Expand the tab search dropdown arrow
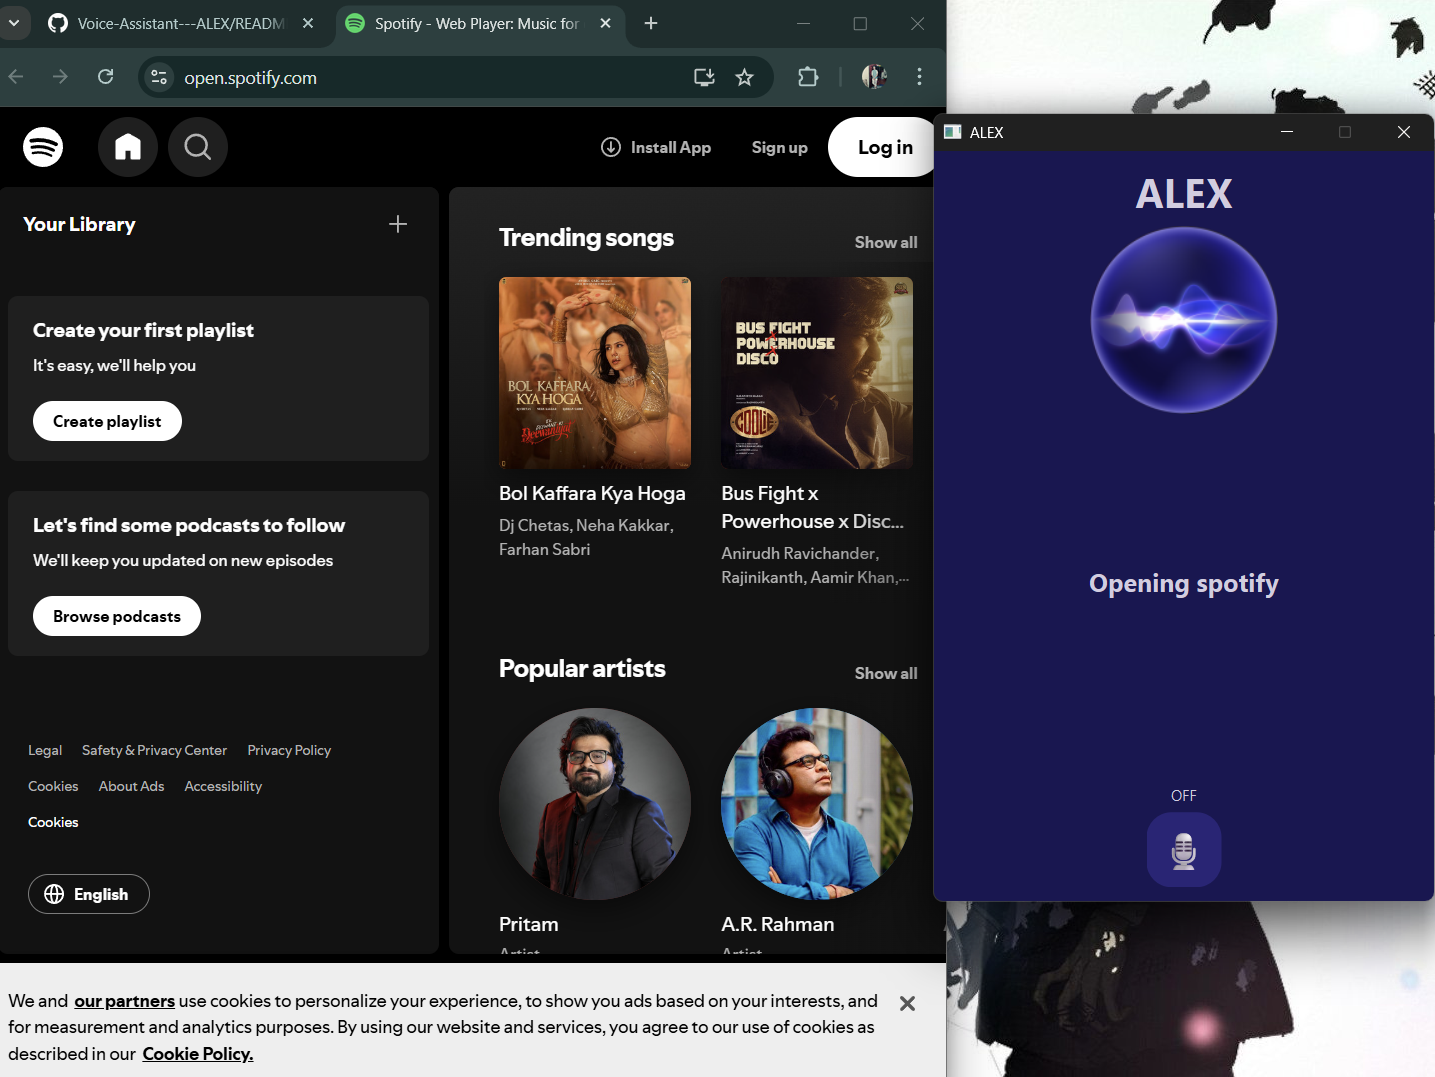Image resolution: width=1435 pixels, height=1077 pixels. (14, 23)
